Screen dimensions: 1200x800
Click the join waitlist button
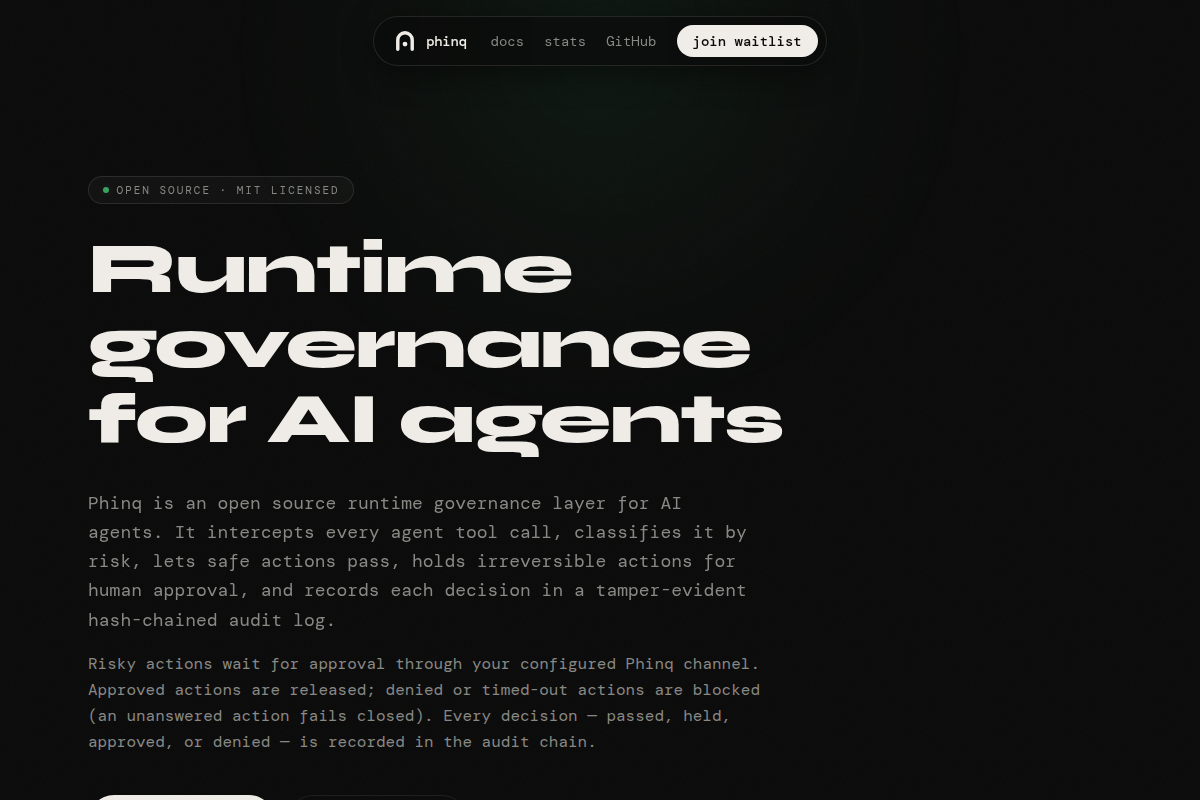(747, 41)
